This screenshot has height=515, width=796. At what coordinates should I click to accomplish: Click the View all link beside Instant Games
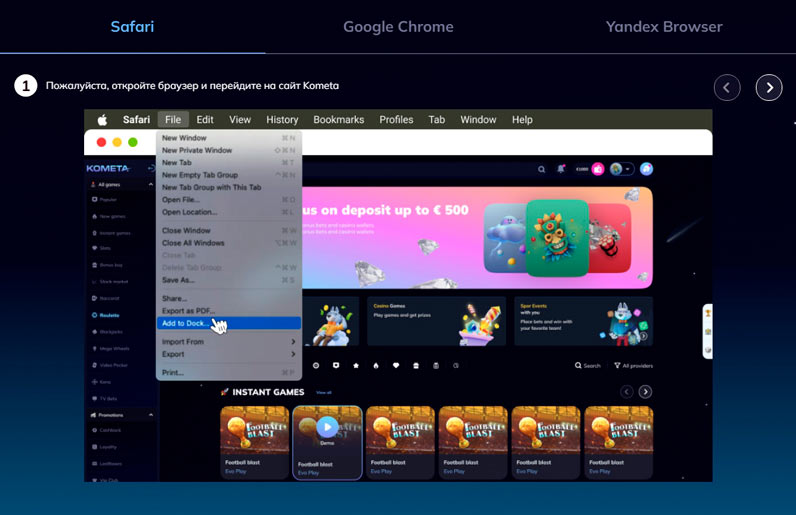point(324,393)
